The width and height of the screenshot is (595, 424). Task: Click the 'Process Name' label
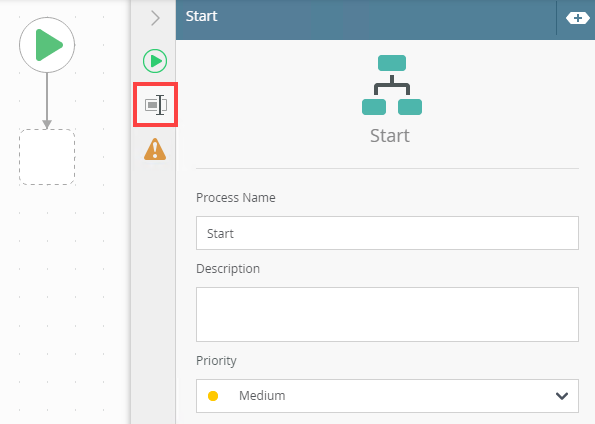coord(236,198)
